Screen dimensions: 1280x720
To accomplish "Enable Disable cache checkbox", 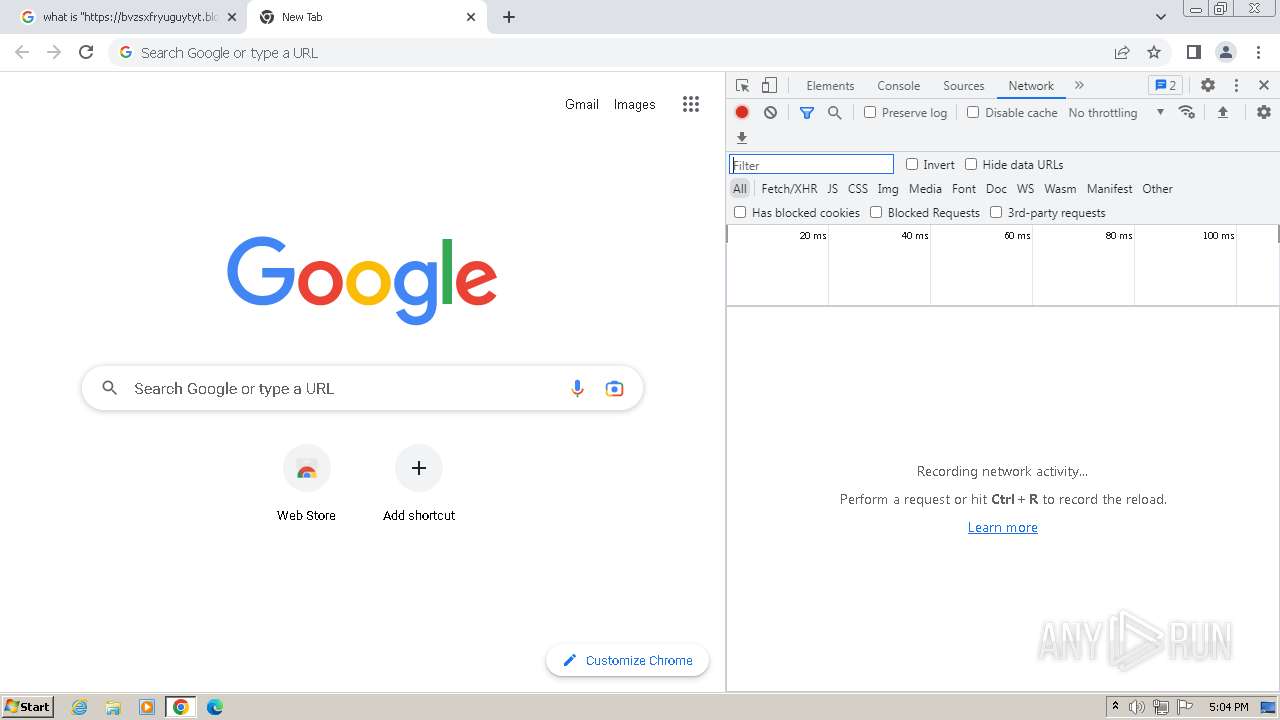I will [x=973, y=113].
